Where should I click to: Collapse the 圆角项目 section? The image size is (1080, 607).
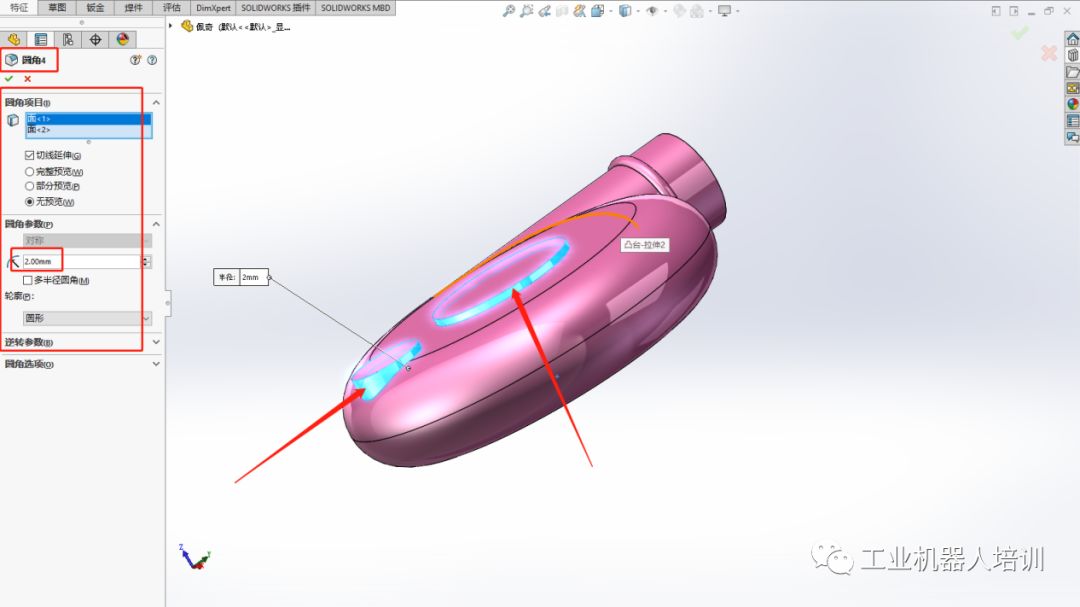pos(156,103)
